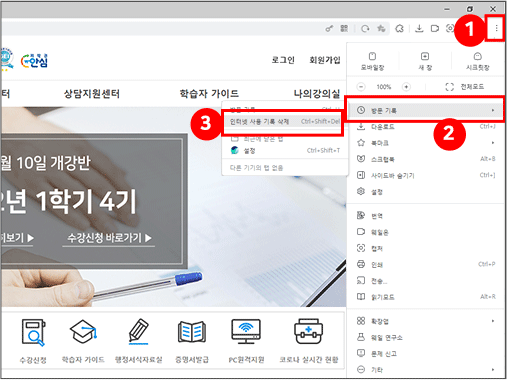The image size is (507, 380).
Task: Click the 100% zoom level value
Action: [384, 87]
